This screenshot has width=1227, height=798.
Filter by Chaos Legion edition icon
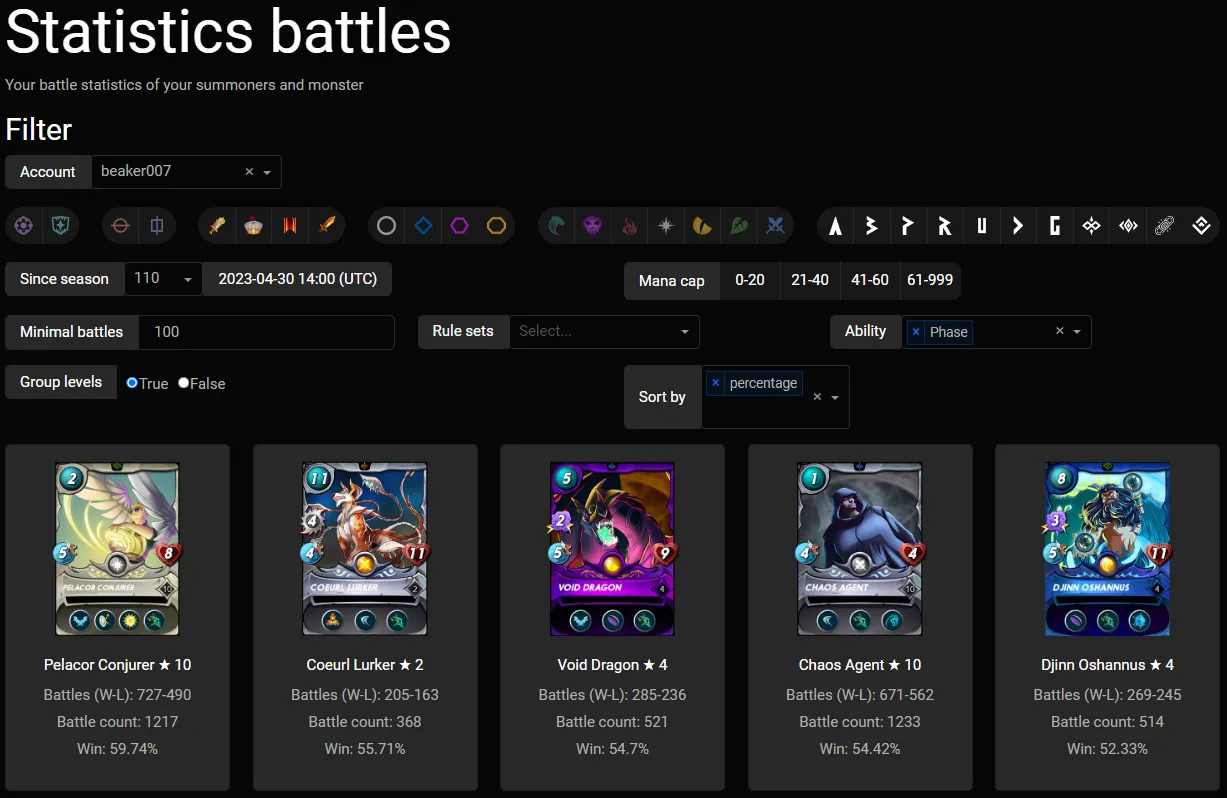(1091, 226)
